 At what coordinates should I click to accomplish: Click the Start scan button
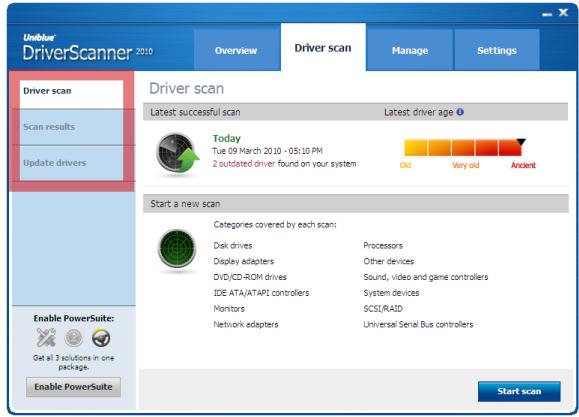(x=519, y=391)
